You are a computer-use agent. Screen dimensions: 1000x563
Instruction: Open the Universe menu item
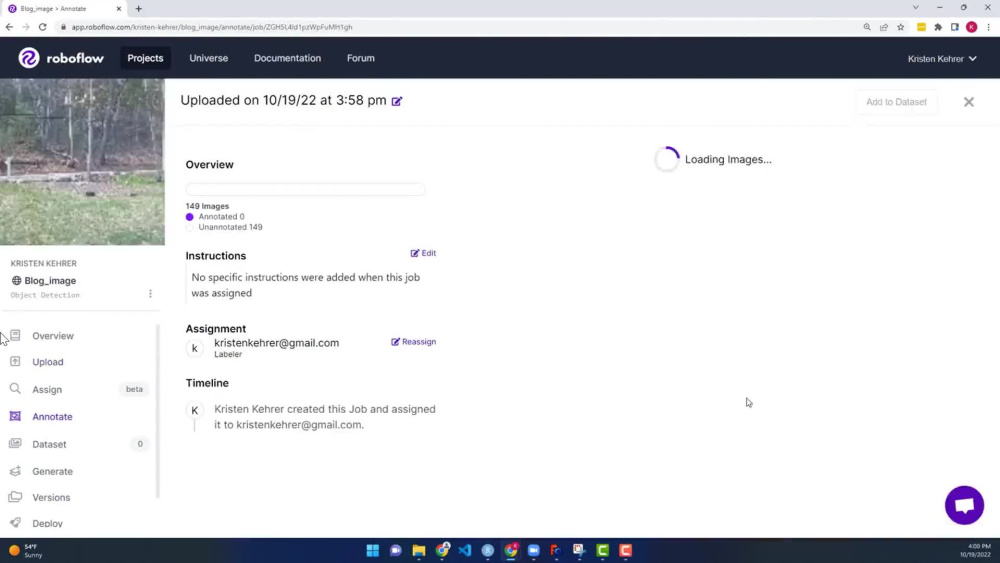pyautogui.click(x=209, y=58)
